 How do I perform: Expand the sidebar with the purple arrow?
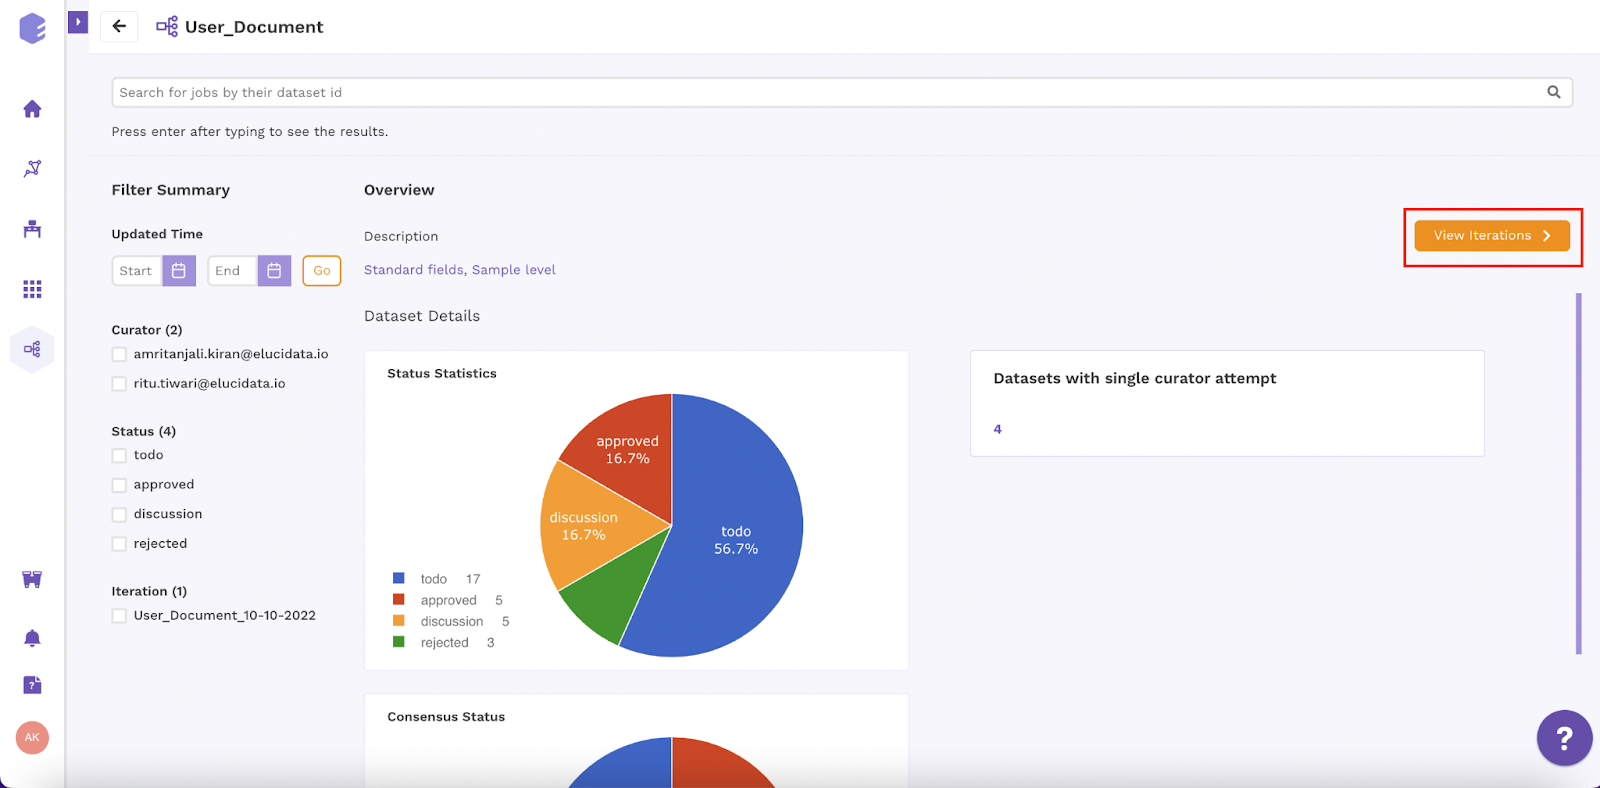coord(78,22)
